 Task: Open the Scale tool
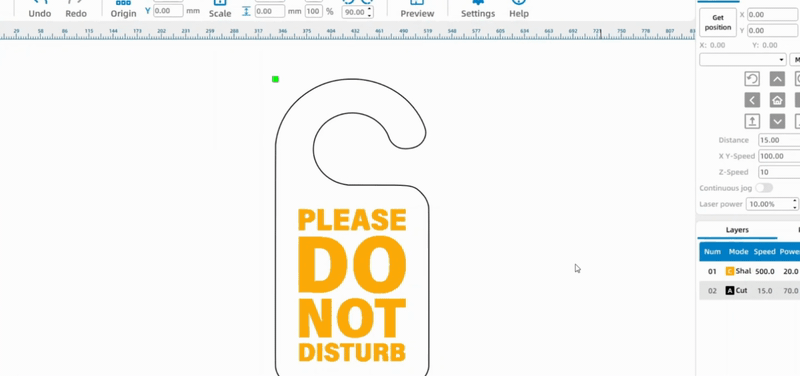pyautogui.click(x=220, y=9)
